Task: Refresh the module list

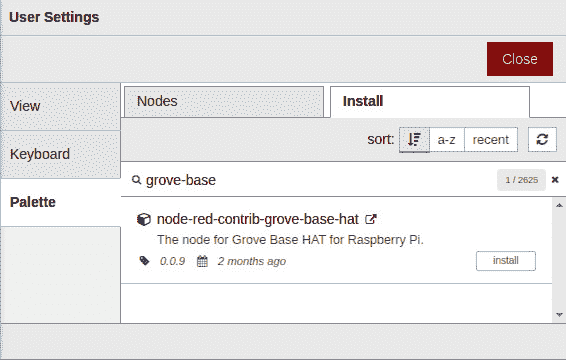Action: (542, 139)
